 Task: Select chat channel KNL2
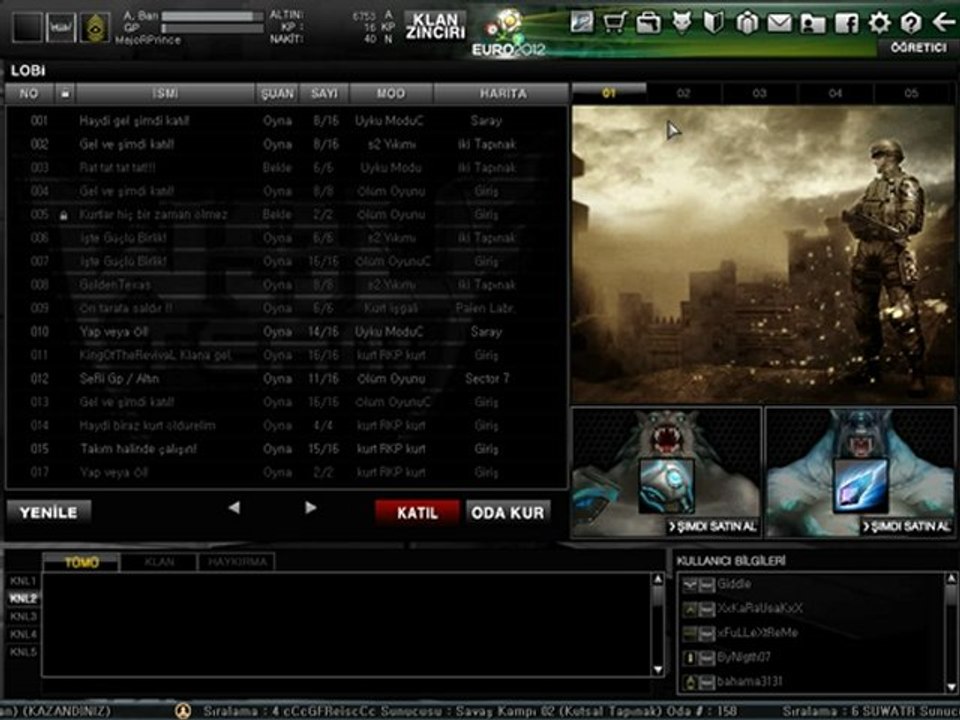pos(23,598)
